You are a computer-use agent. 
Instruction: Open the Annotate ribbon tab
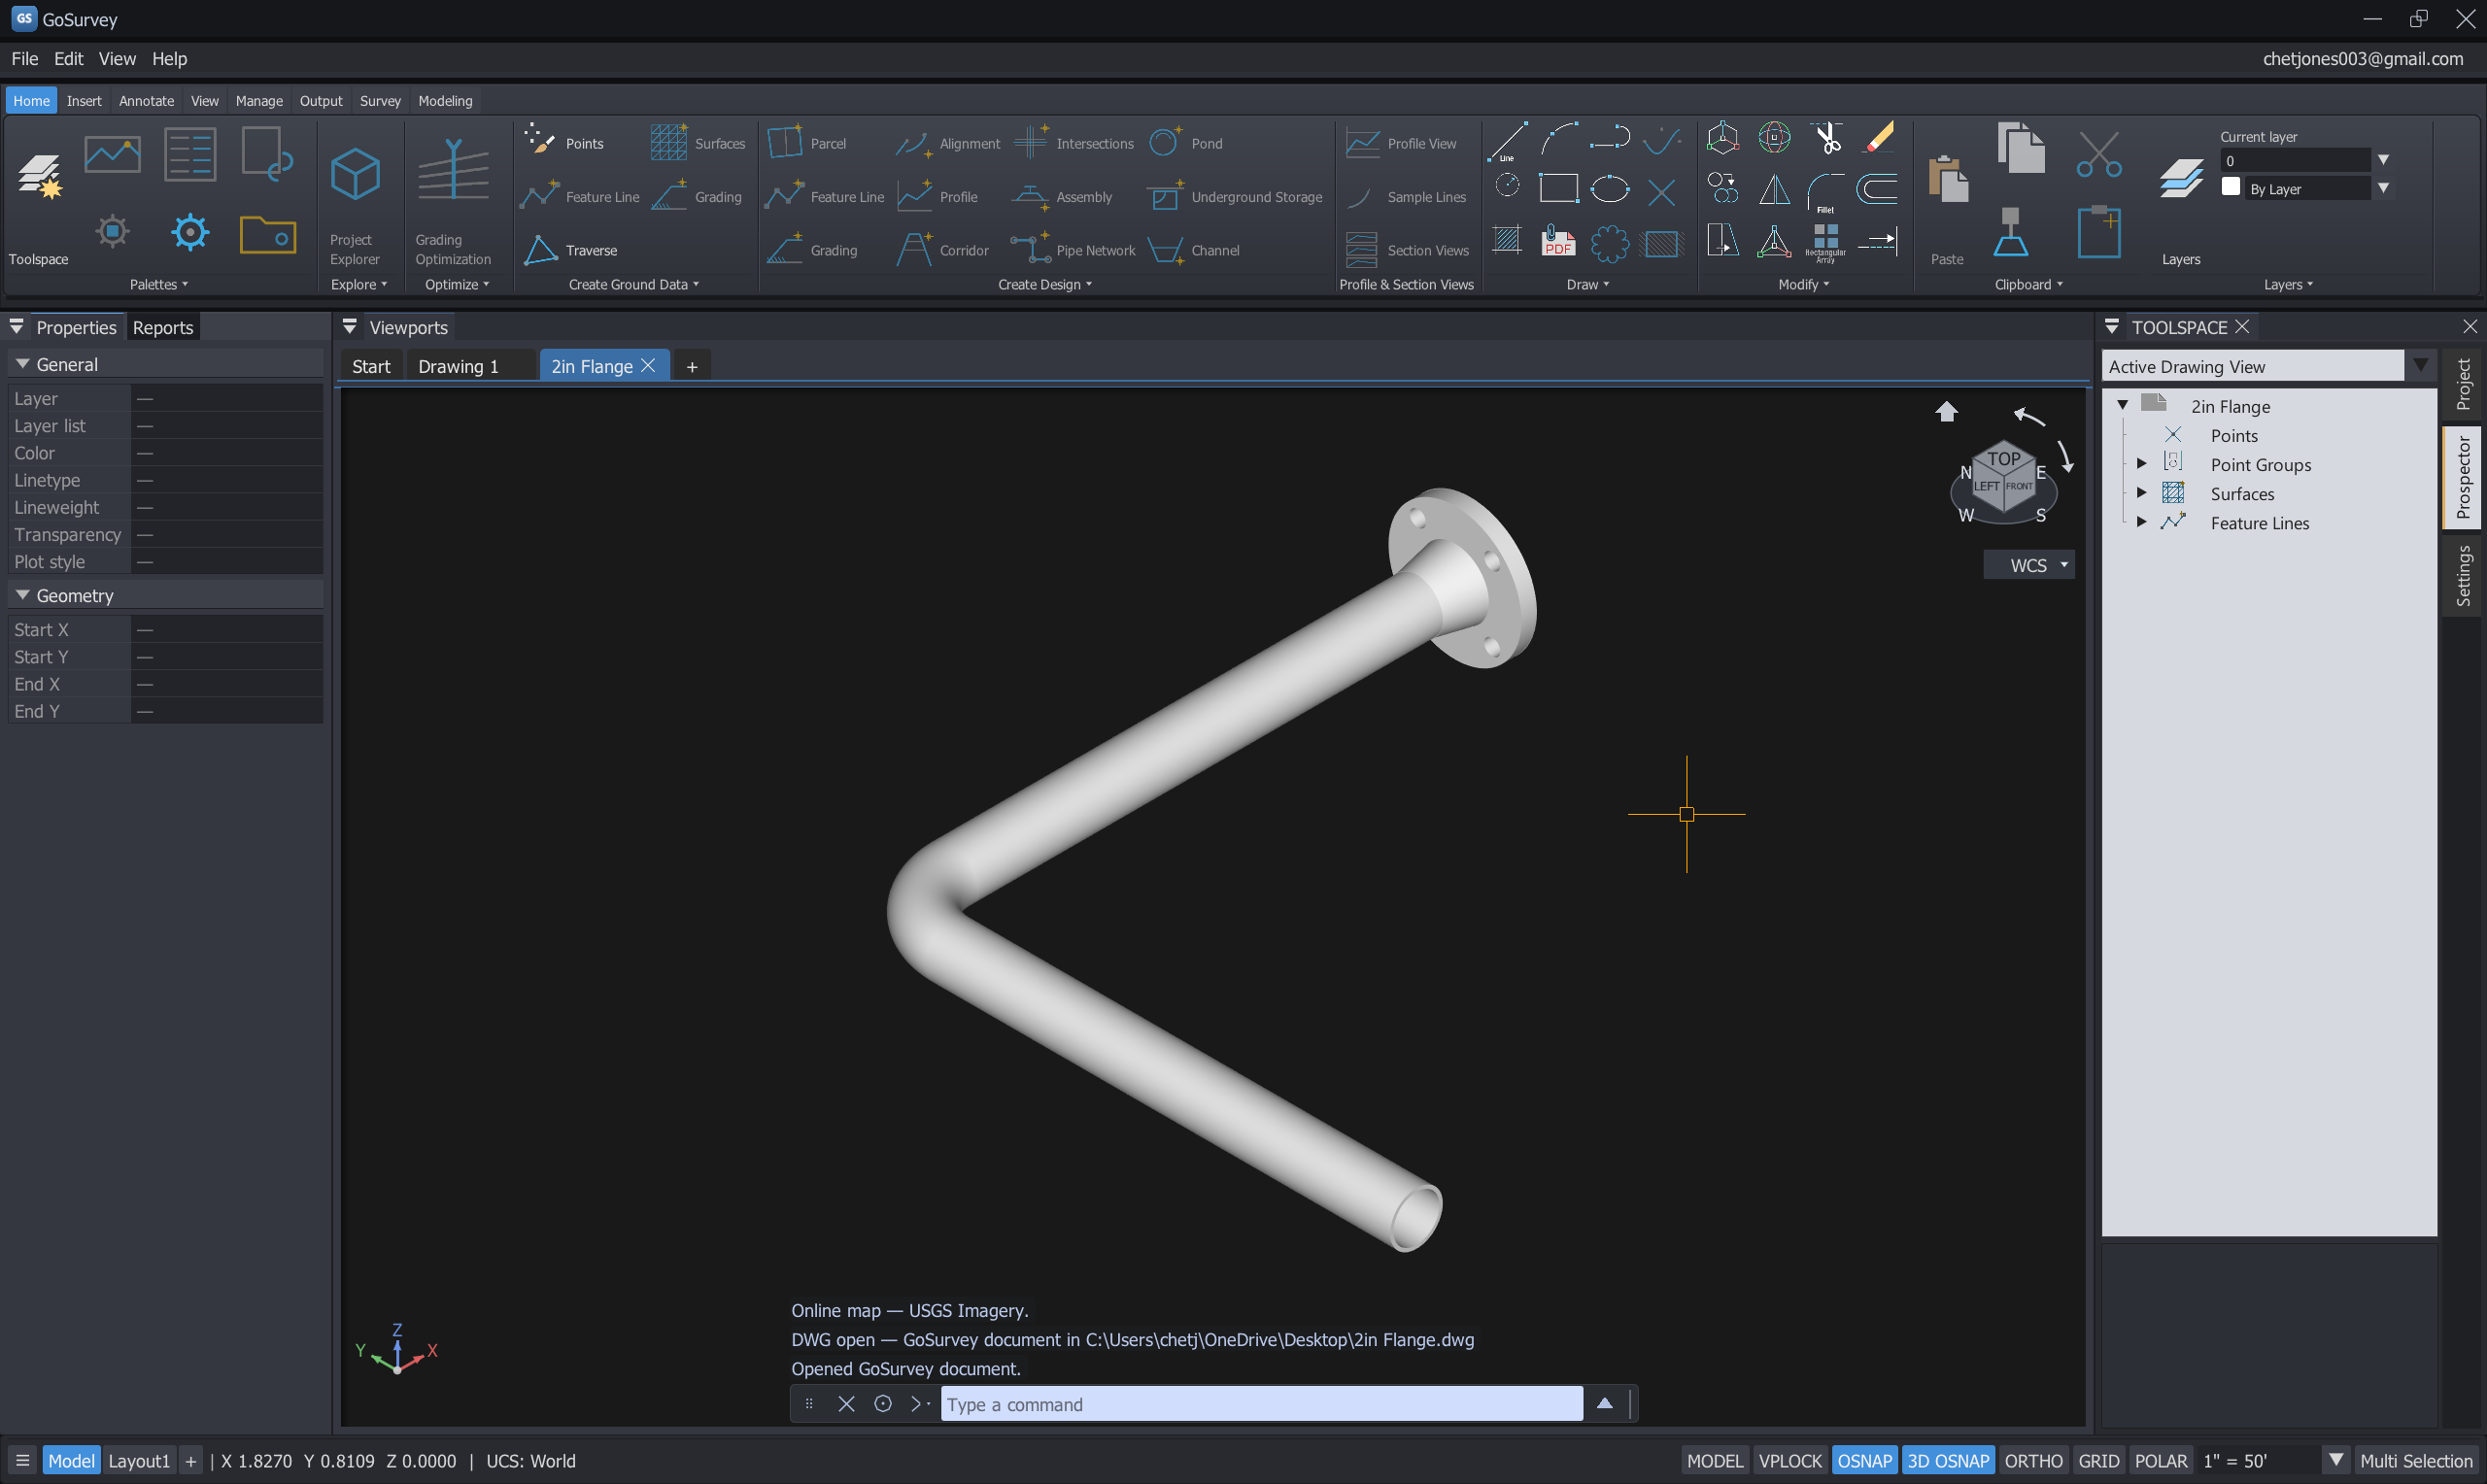pos(146,101)
